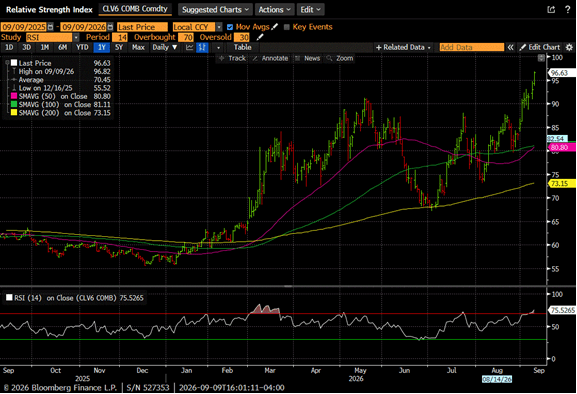Select the 6M time range
Viewport: 577px width, 394px height.
click(63, 47)
